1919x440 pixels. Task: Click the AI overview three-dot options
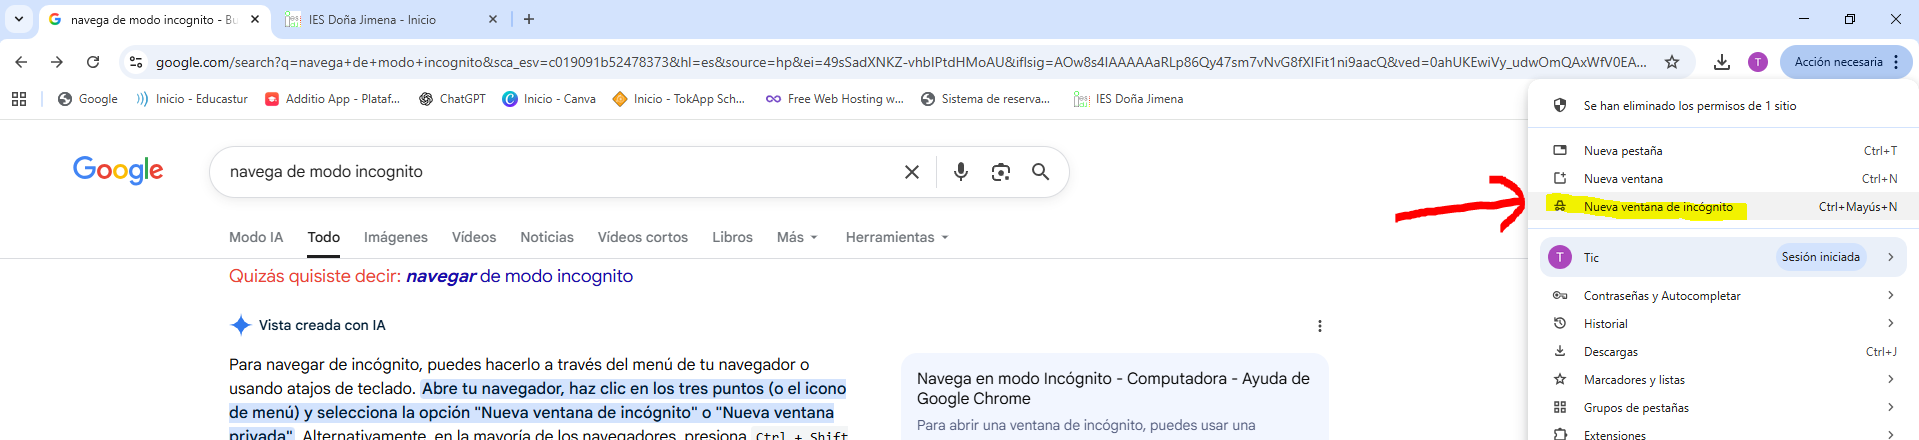1319,326
